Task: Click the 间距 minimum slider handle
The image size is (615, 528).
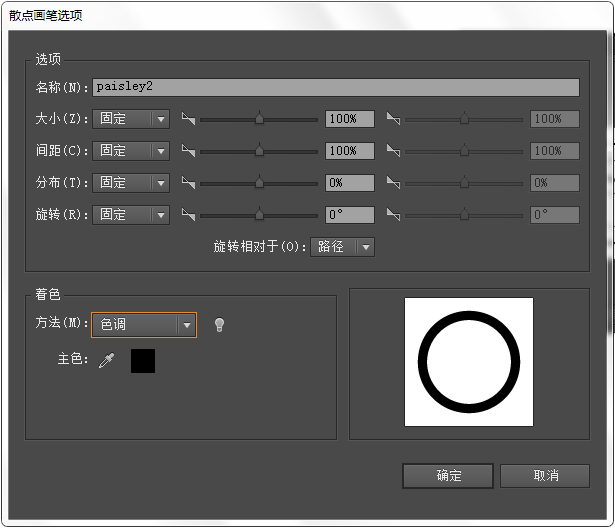Action: pos(259,150)
